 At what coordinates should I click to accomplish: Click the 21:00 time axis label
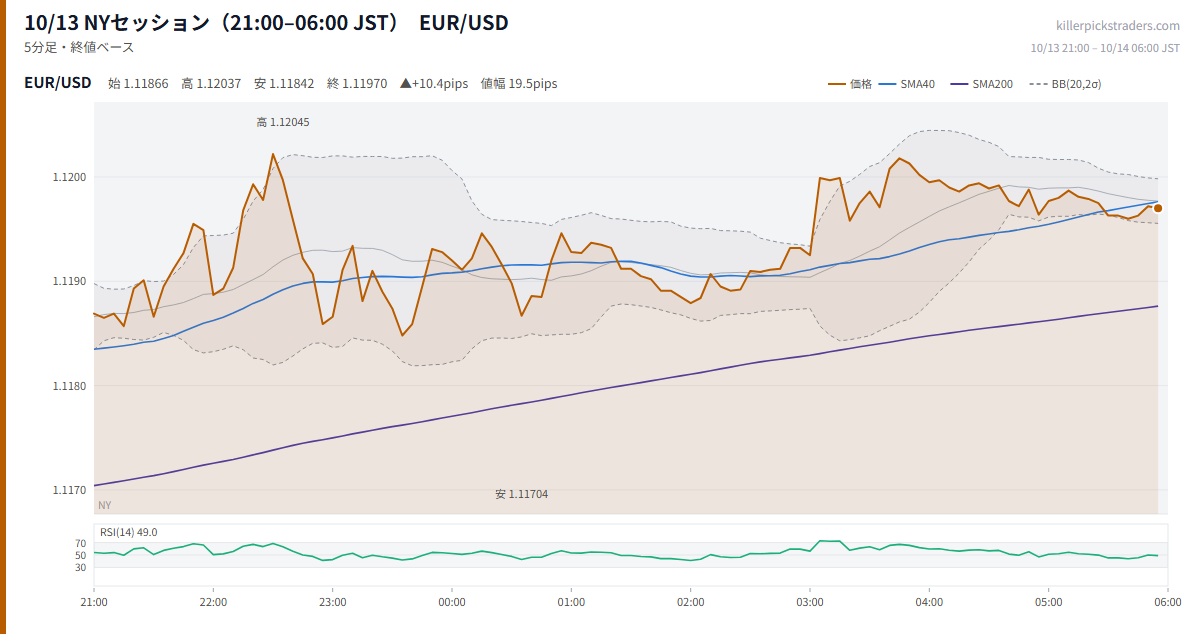(x=94, y=602)
